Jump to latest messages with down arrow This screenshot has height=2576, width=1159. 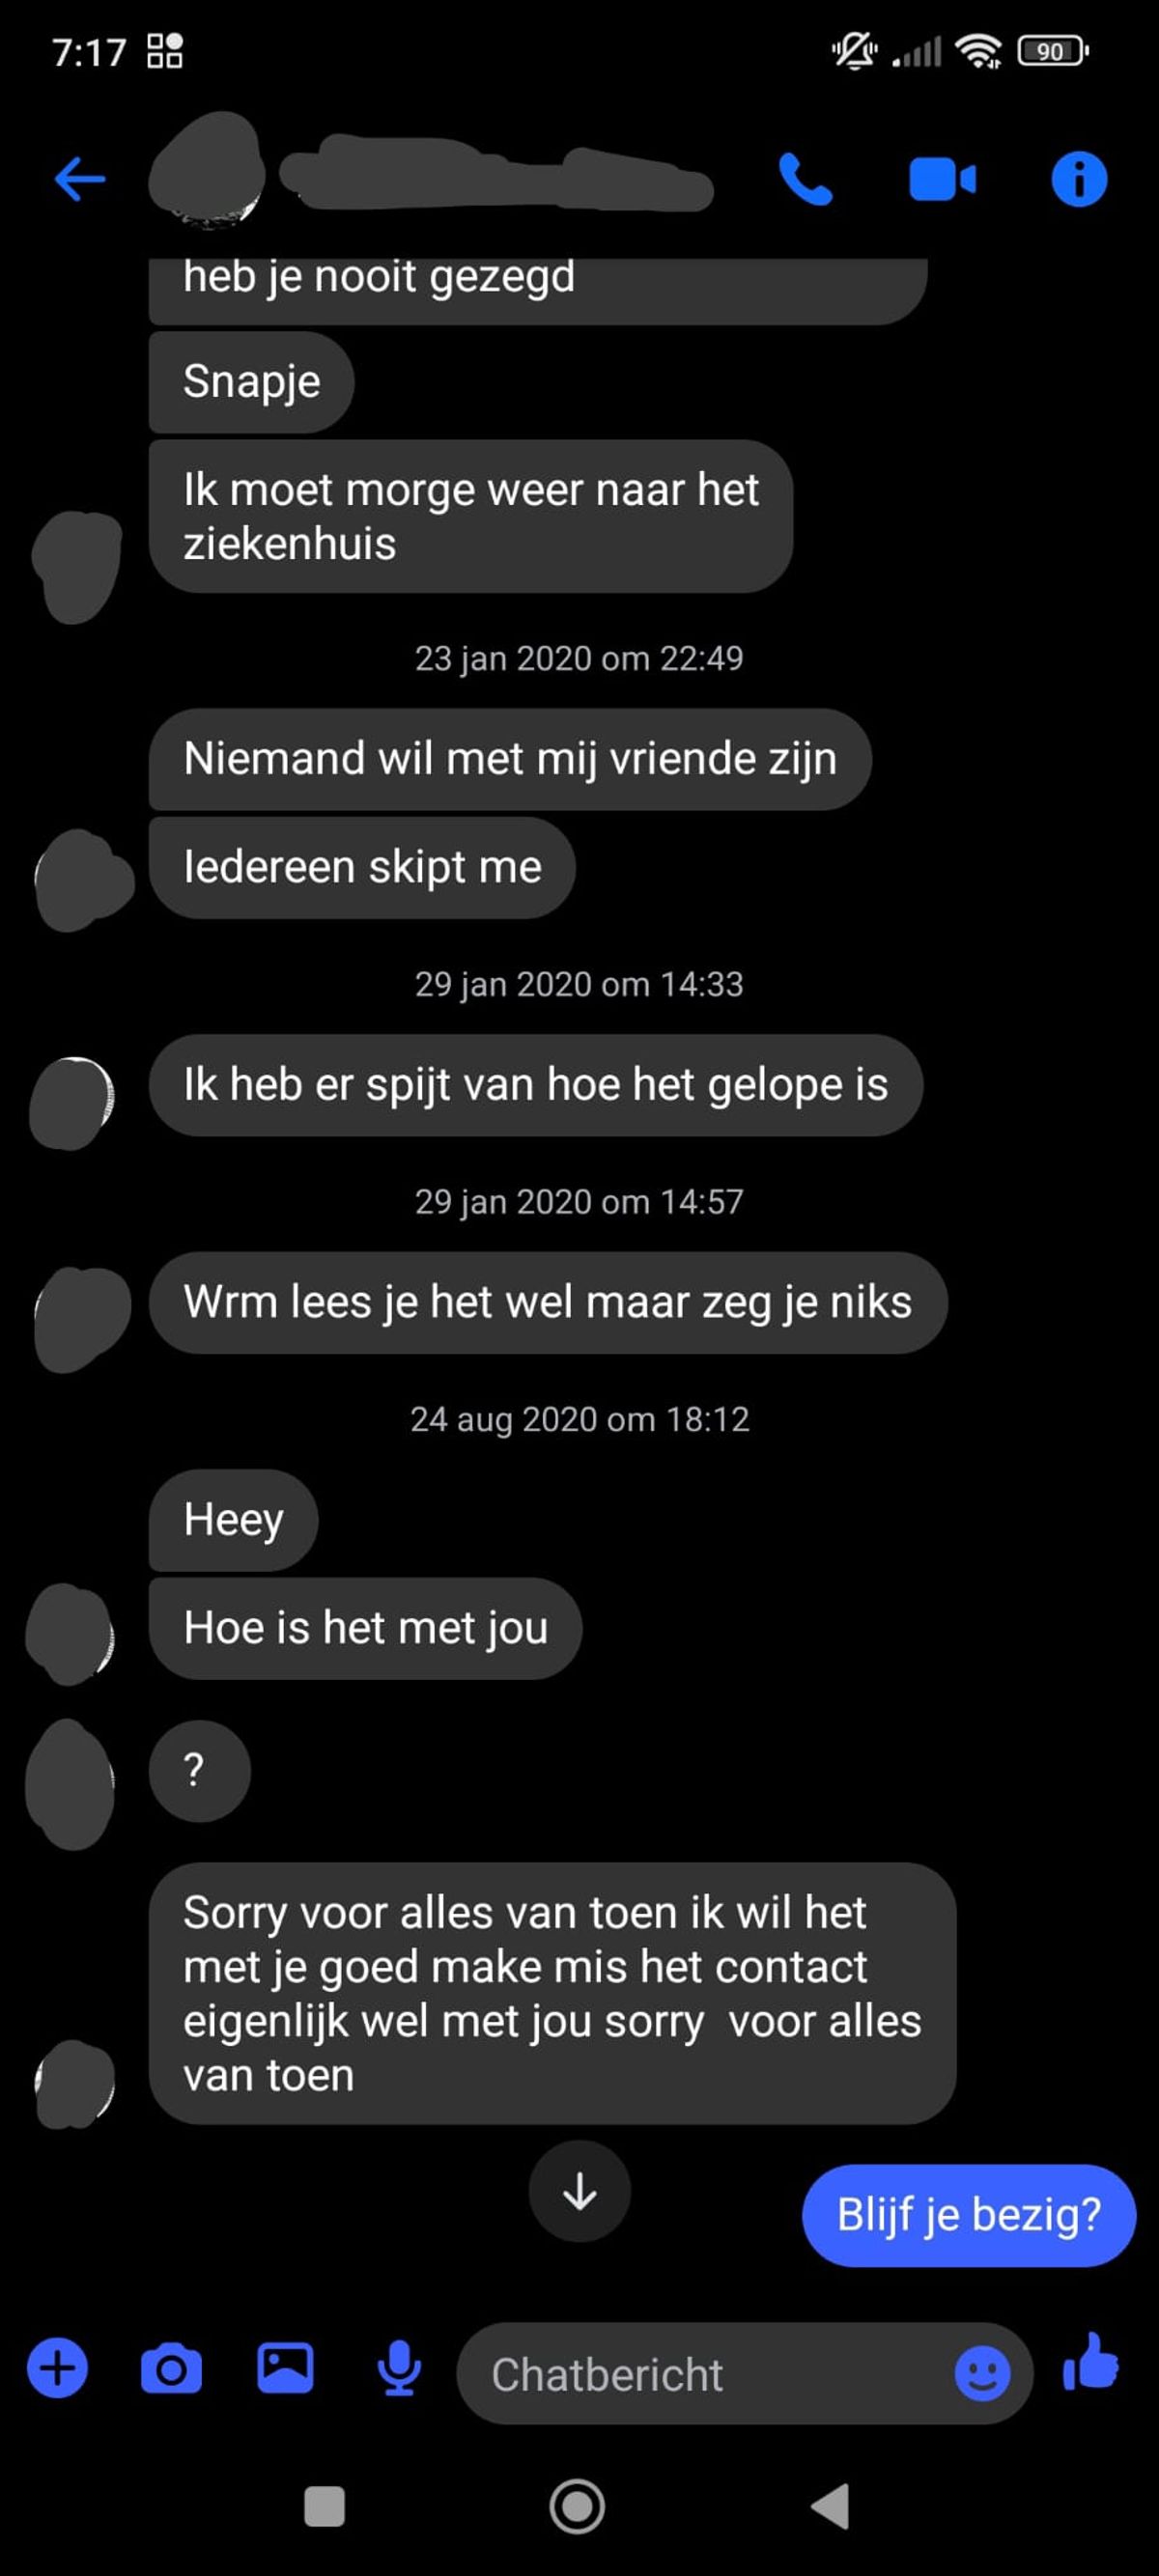[x=580, y=2191]
